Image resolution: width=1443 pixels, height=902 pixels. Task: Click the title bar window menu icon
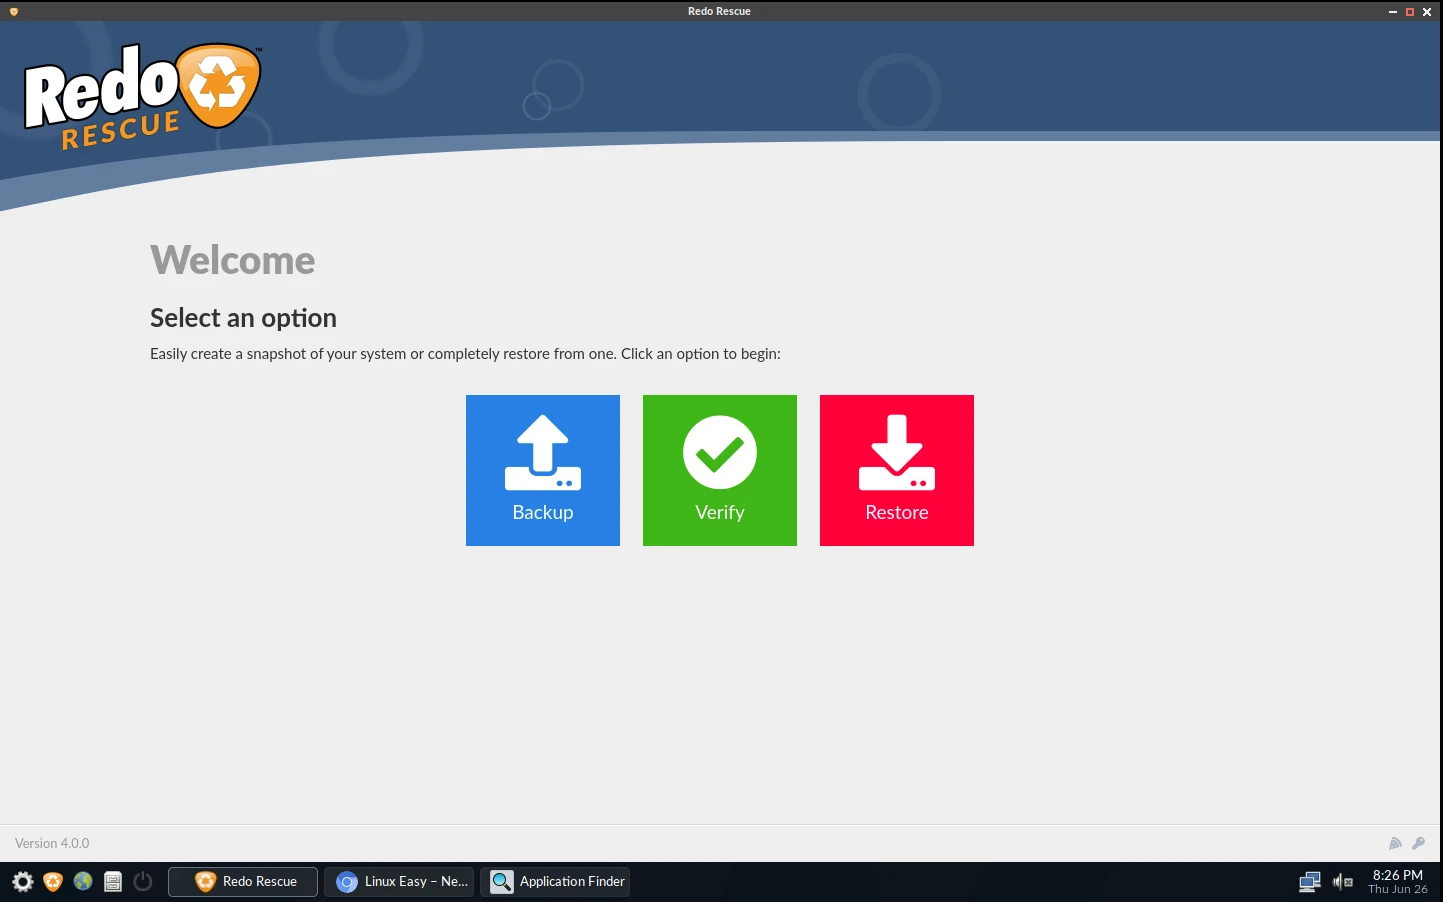pos(13,11)
